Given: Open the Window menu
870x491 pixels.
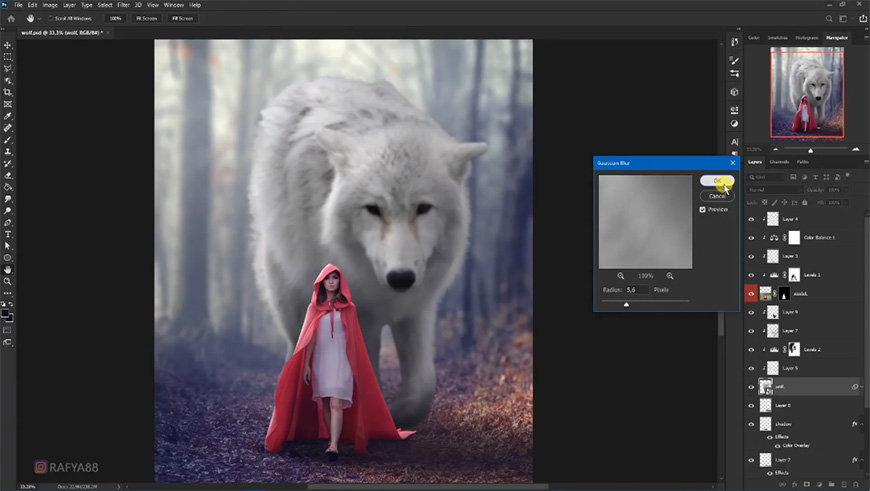Looking at the screenshot, I should [174, 5].
